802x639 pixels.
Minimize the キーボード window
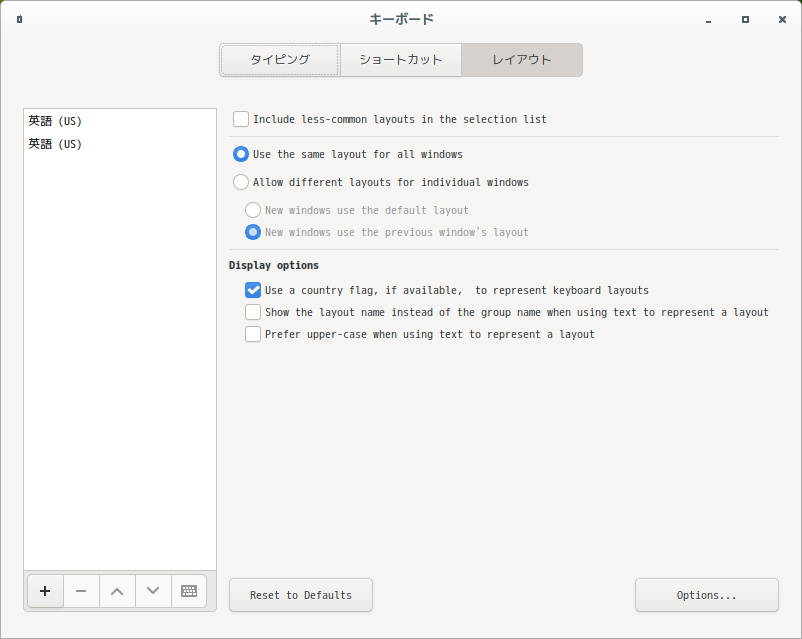click(708, 20)
